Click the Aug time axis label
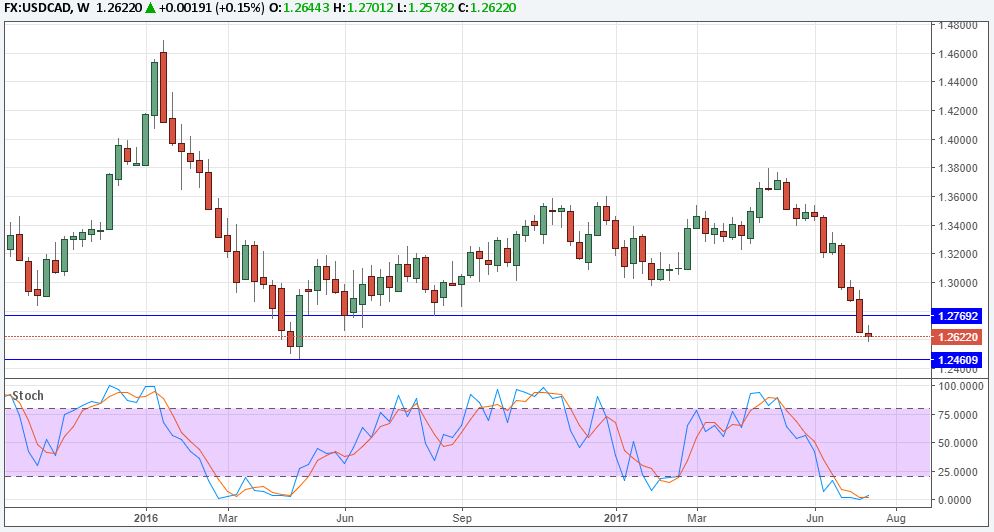994x532 pixels. pos(896,517)
